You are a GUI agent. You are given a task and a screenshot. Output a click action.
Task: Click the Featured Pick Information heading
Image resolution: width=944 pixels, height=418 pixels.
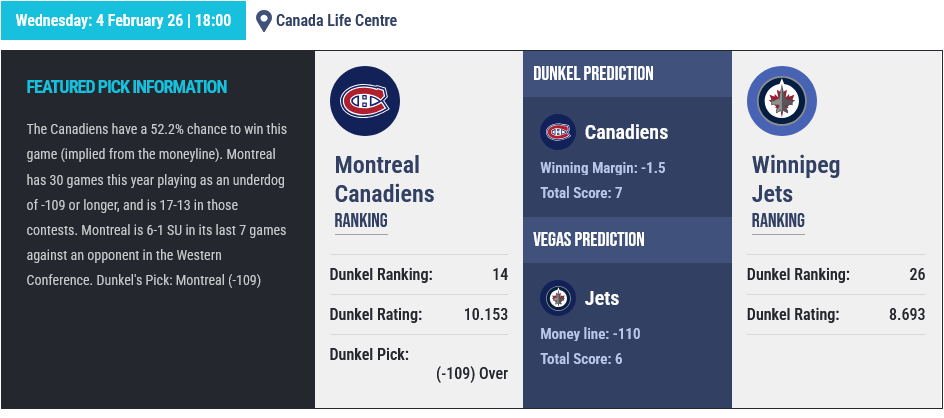click(127, 87)
